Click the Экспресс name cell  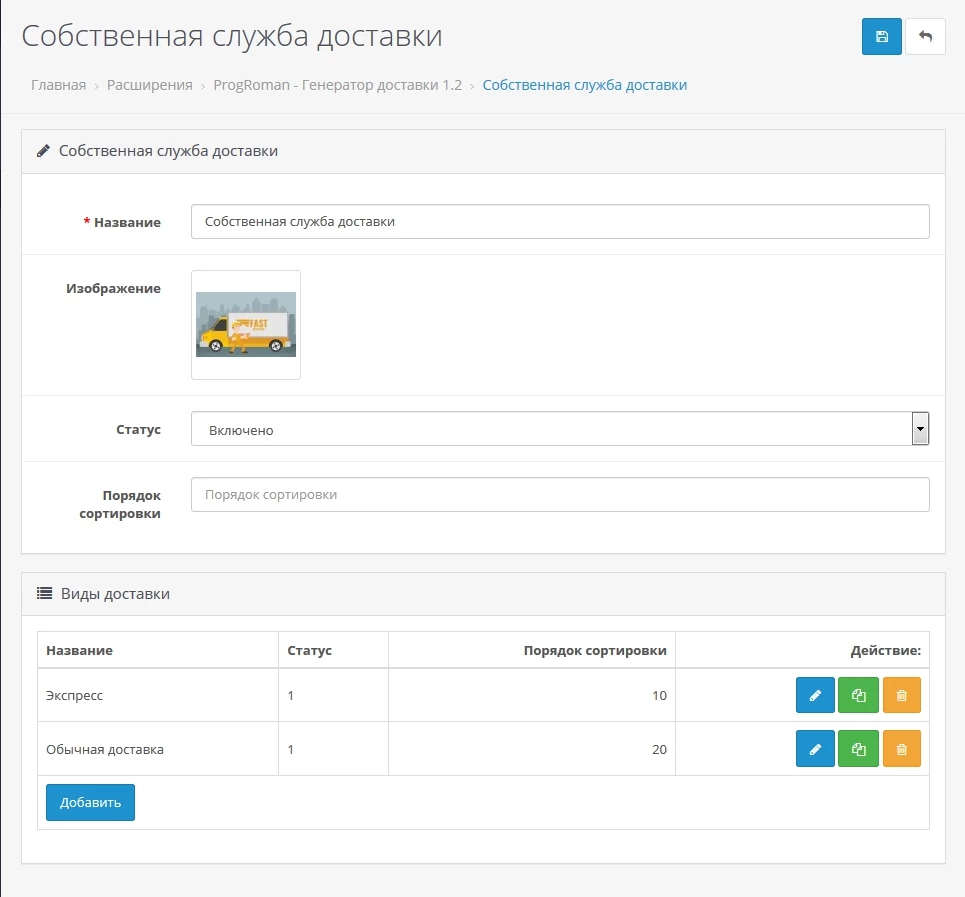(158, 695)
